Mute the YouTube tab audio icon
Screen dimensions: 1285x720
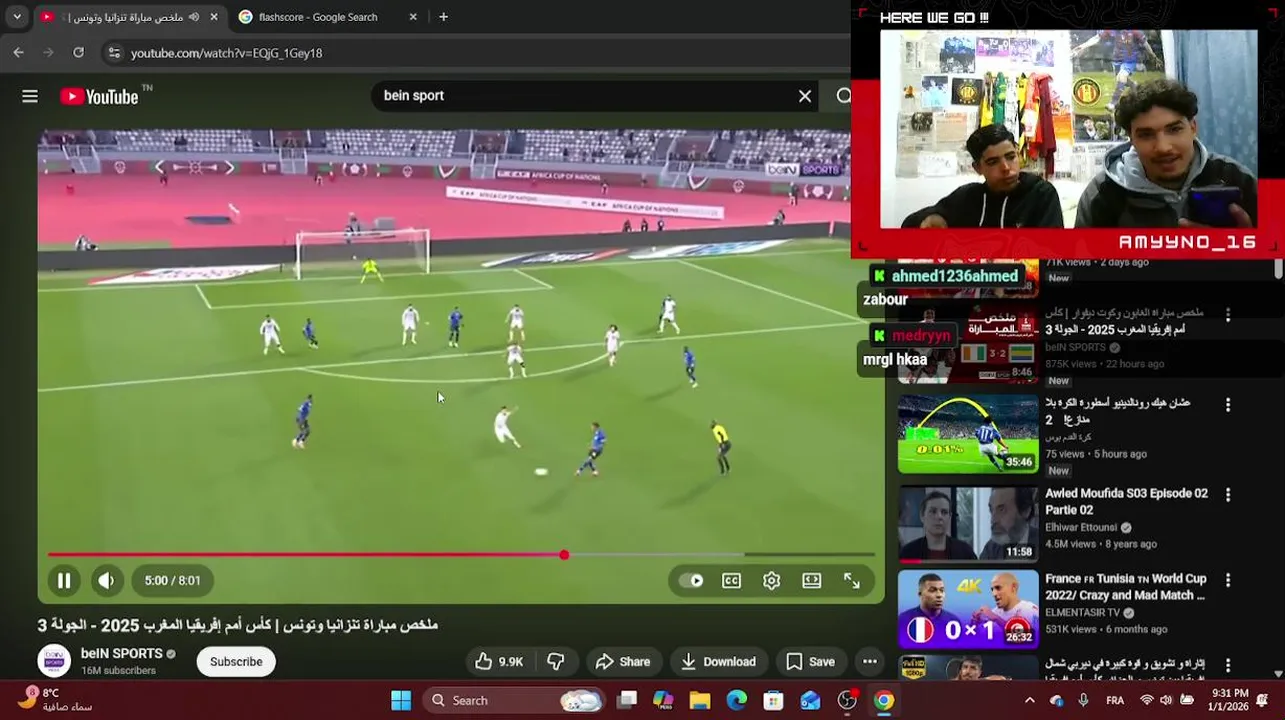[x=193, y=17]
